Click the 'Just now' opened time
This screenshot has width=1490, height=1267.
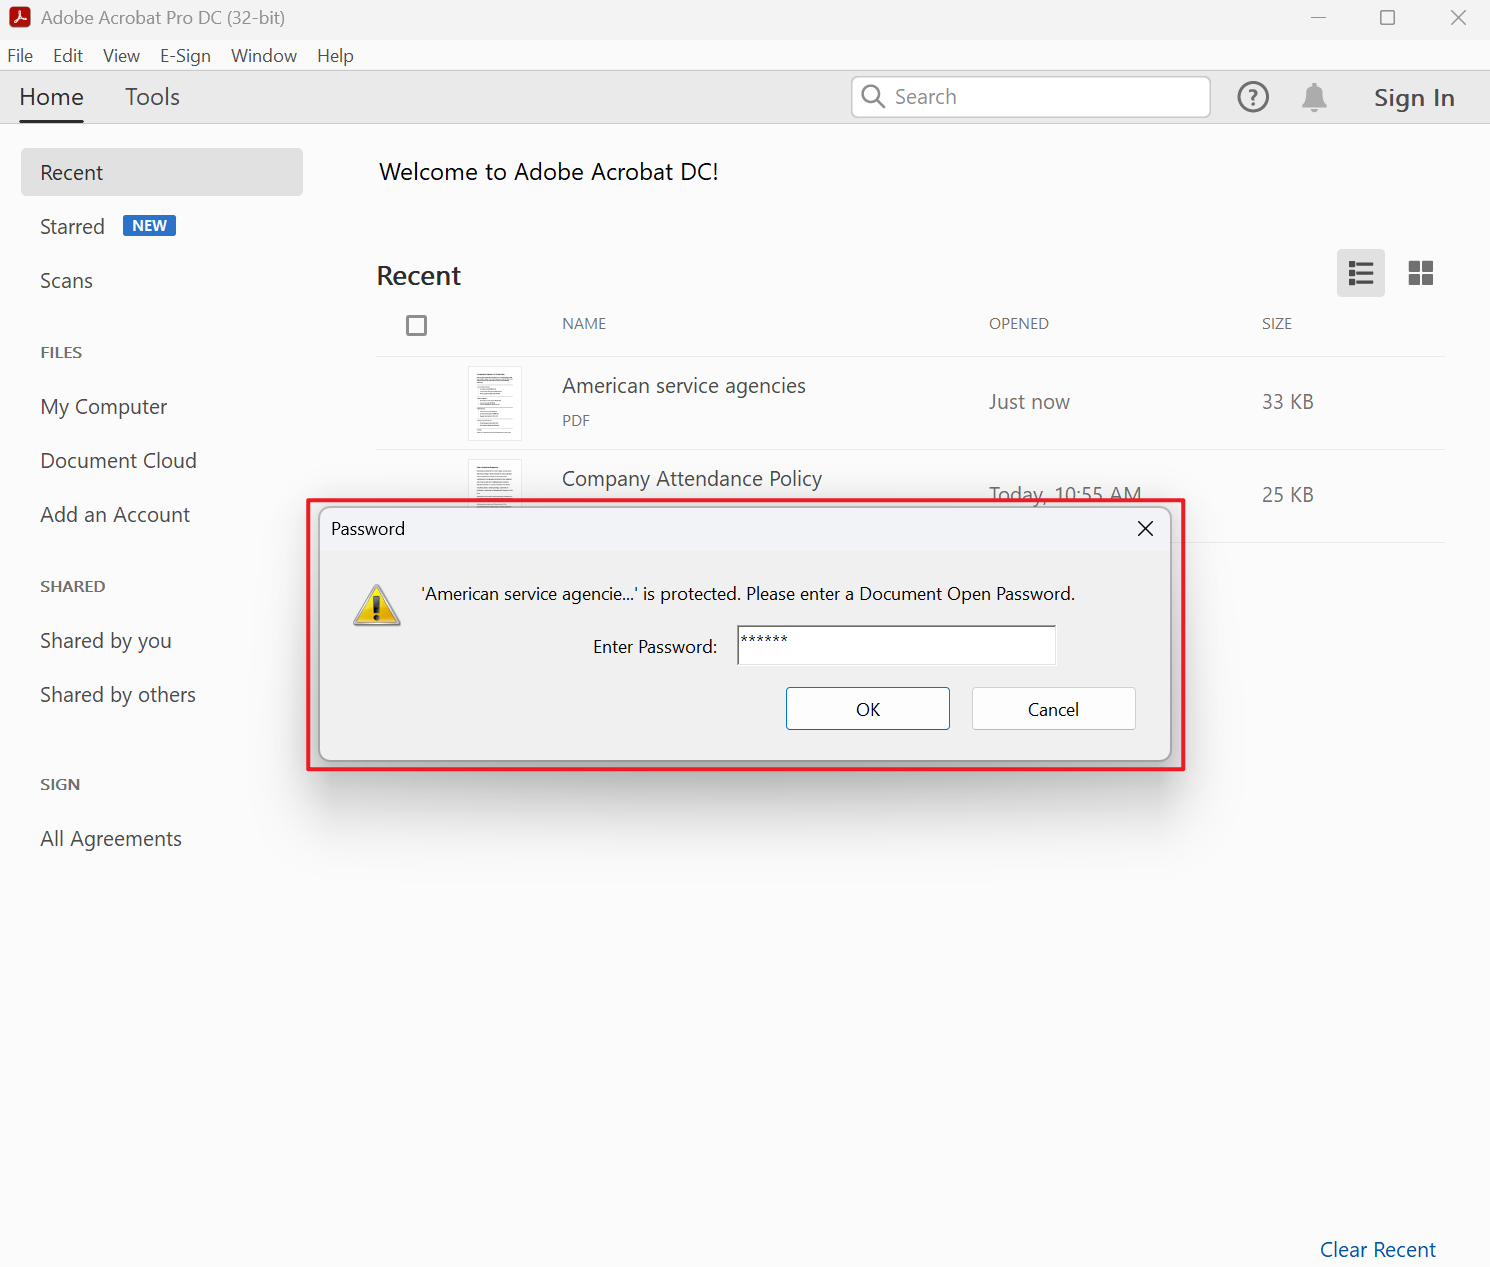[1029, 402]
